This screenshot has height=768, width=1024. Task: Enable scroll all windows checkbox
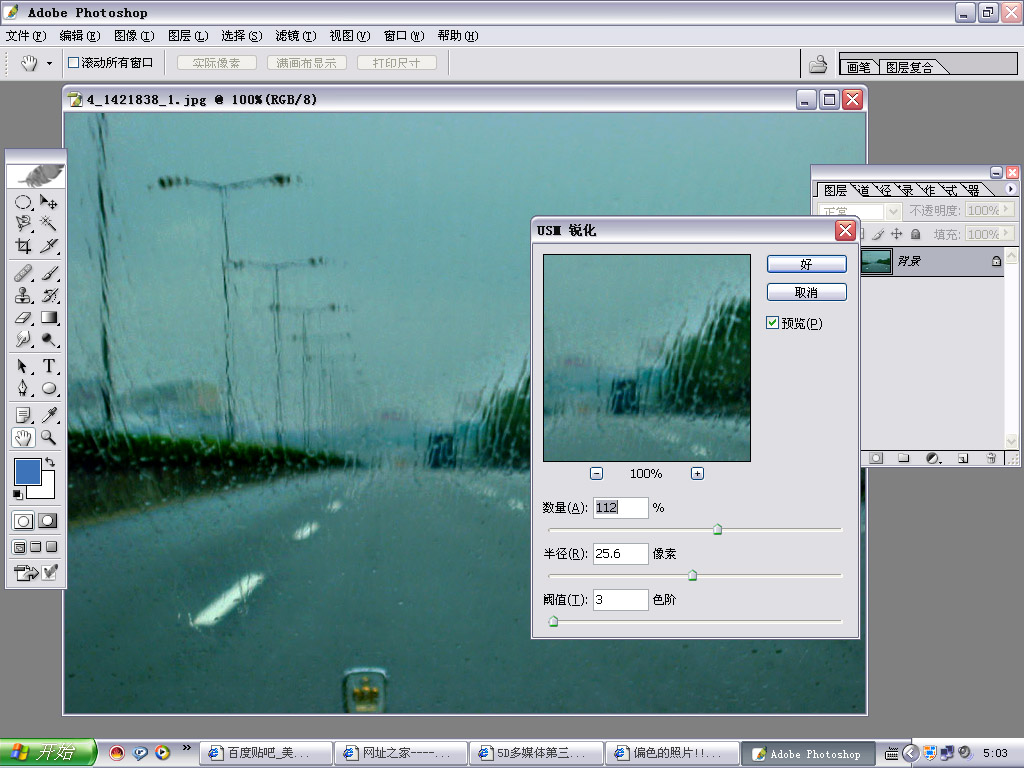click(x=74, y=63)
